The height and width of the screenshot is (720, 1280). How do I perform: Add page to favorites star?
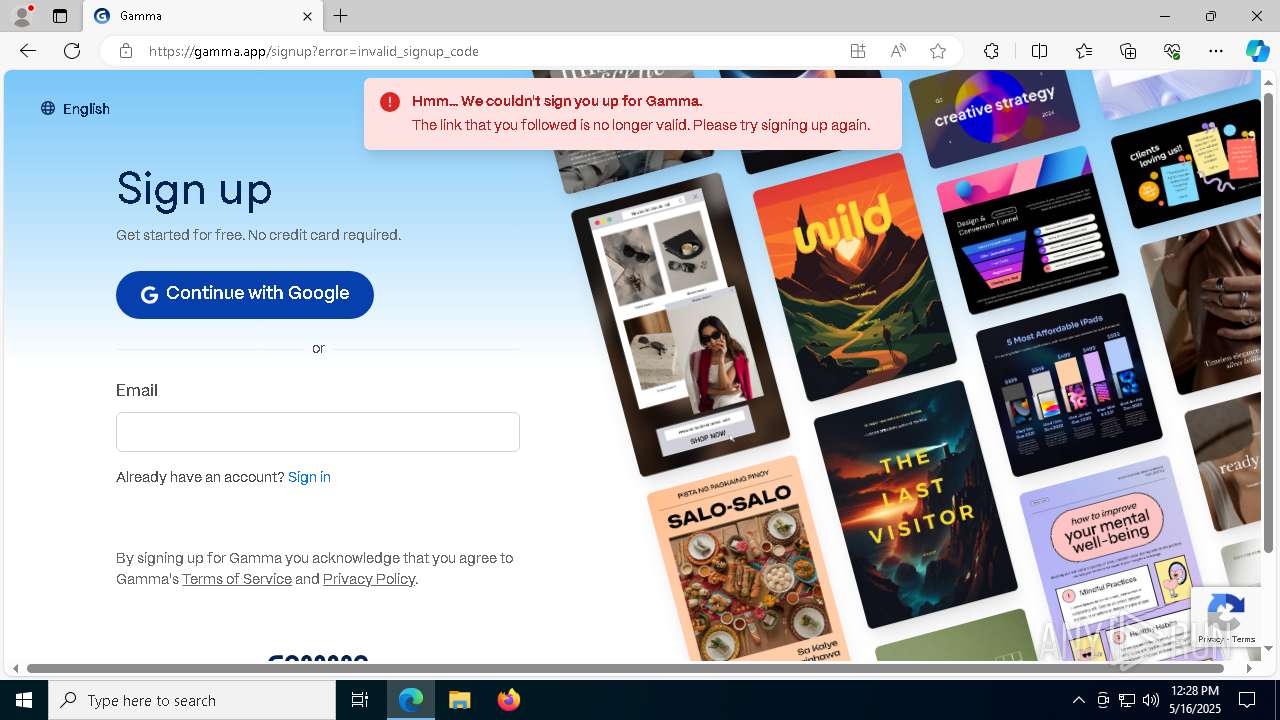click(x=938, y=51)
